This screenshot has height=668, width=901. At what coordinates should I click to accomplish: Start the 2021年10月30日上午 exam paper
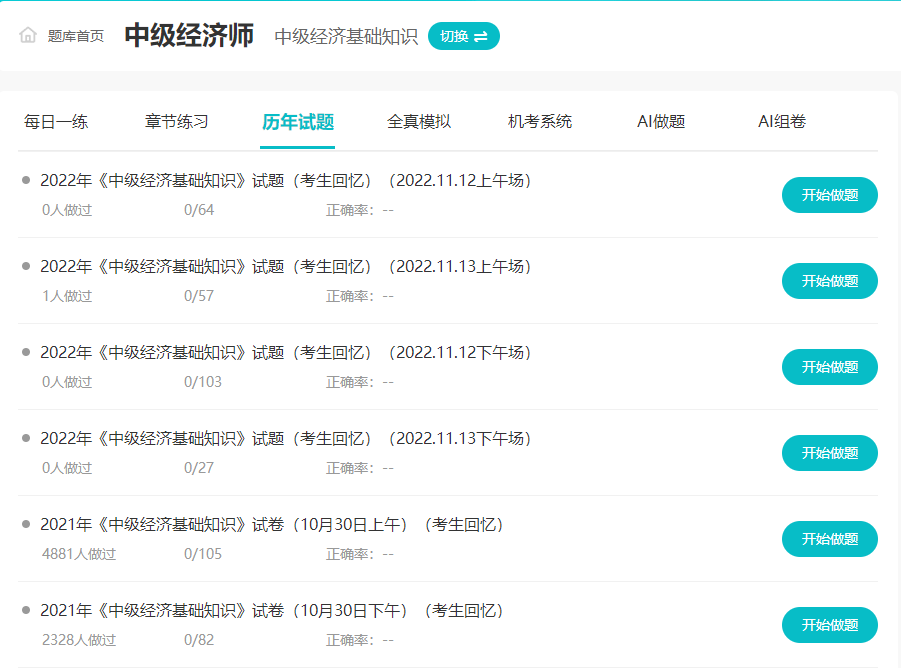click(x=829, y=539)
